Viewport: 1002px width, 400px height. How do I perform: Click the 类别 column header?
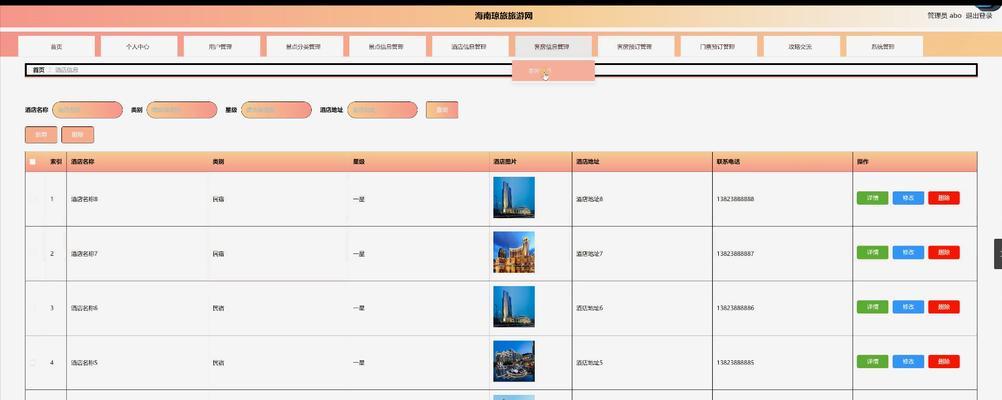coord(218,162)
